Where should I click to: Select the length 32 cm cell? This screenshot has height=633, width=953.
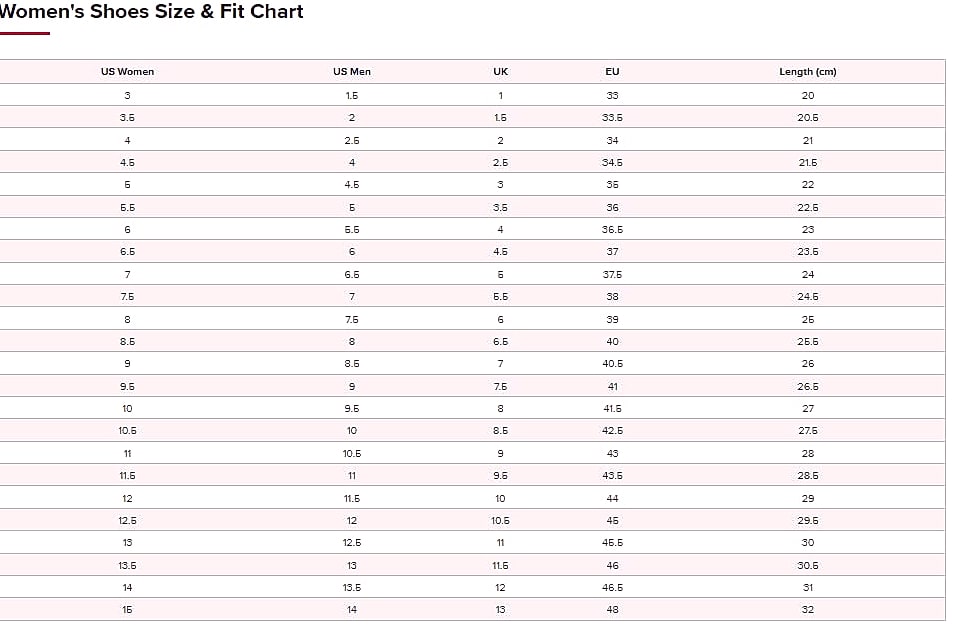pos(808,609)
